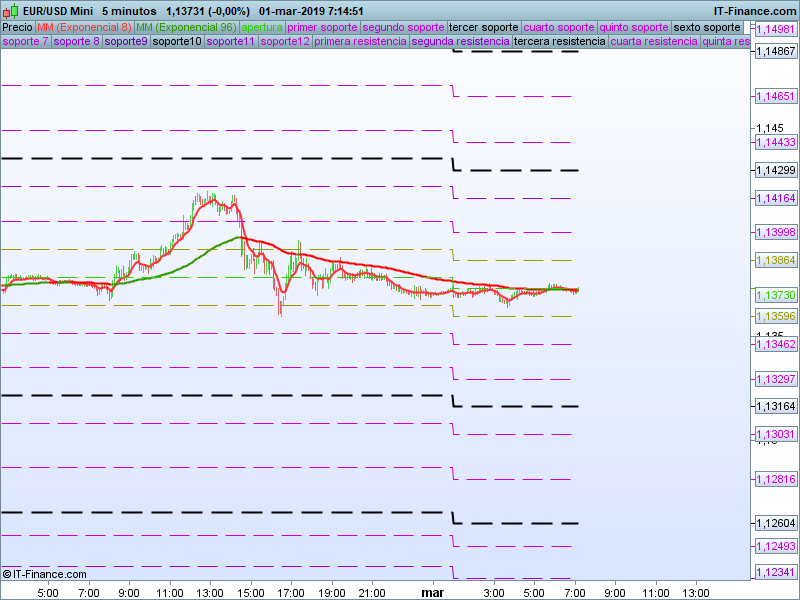Image resolution: width=800 pixels, height=600 pixels.
Task: Choose the sexto soporte label
Action: [707, 27]
